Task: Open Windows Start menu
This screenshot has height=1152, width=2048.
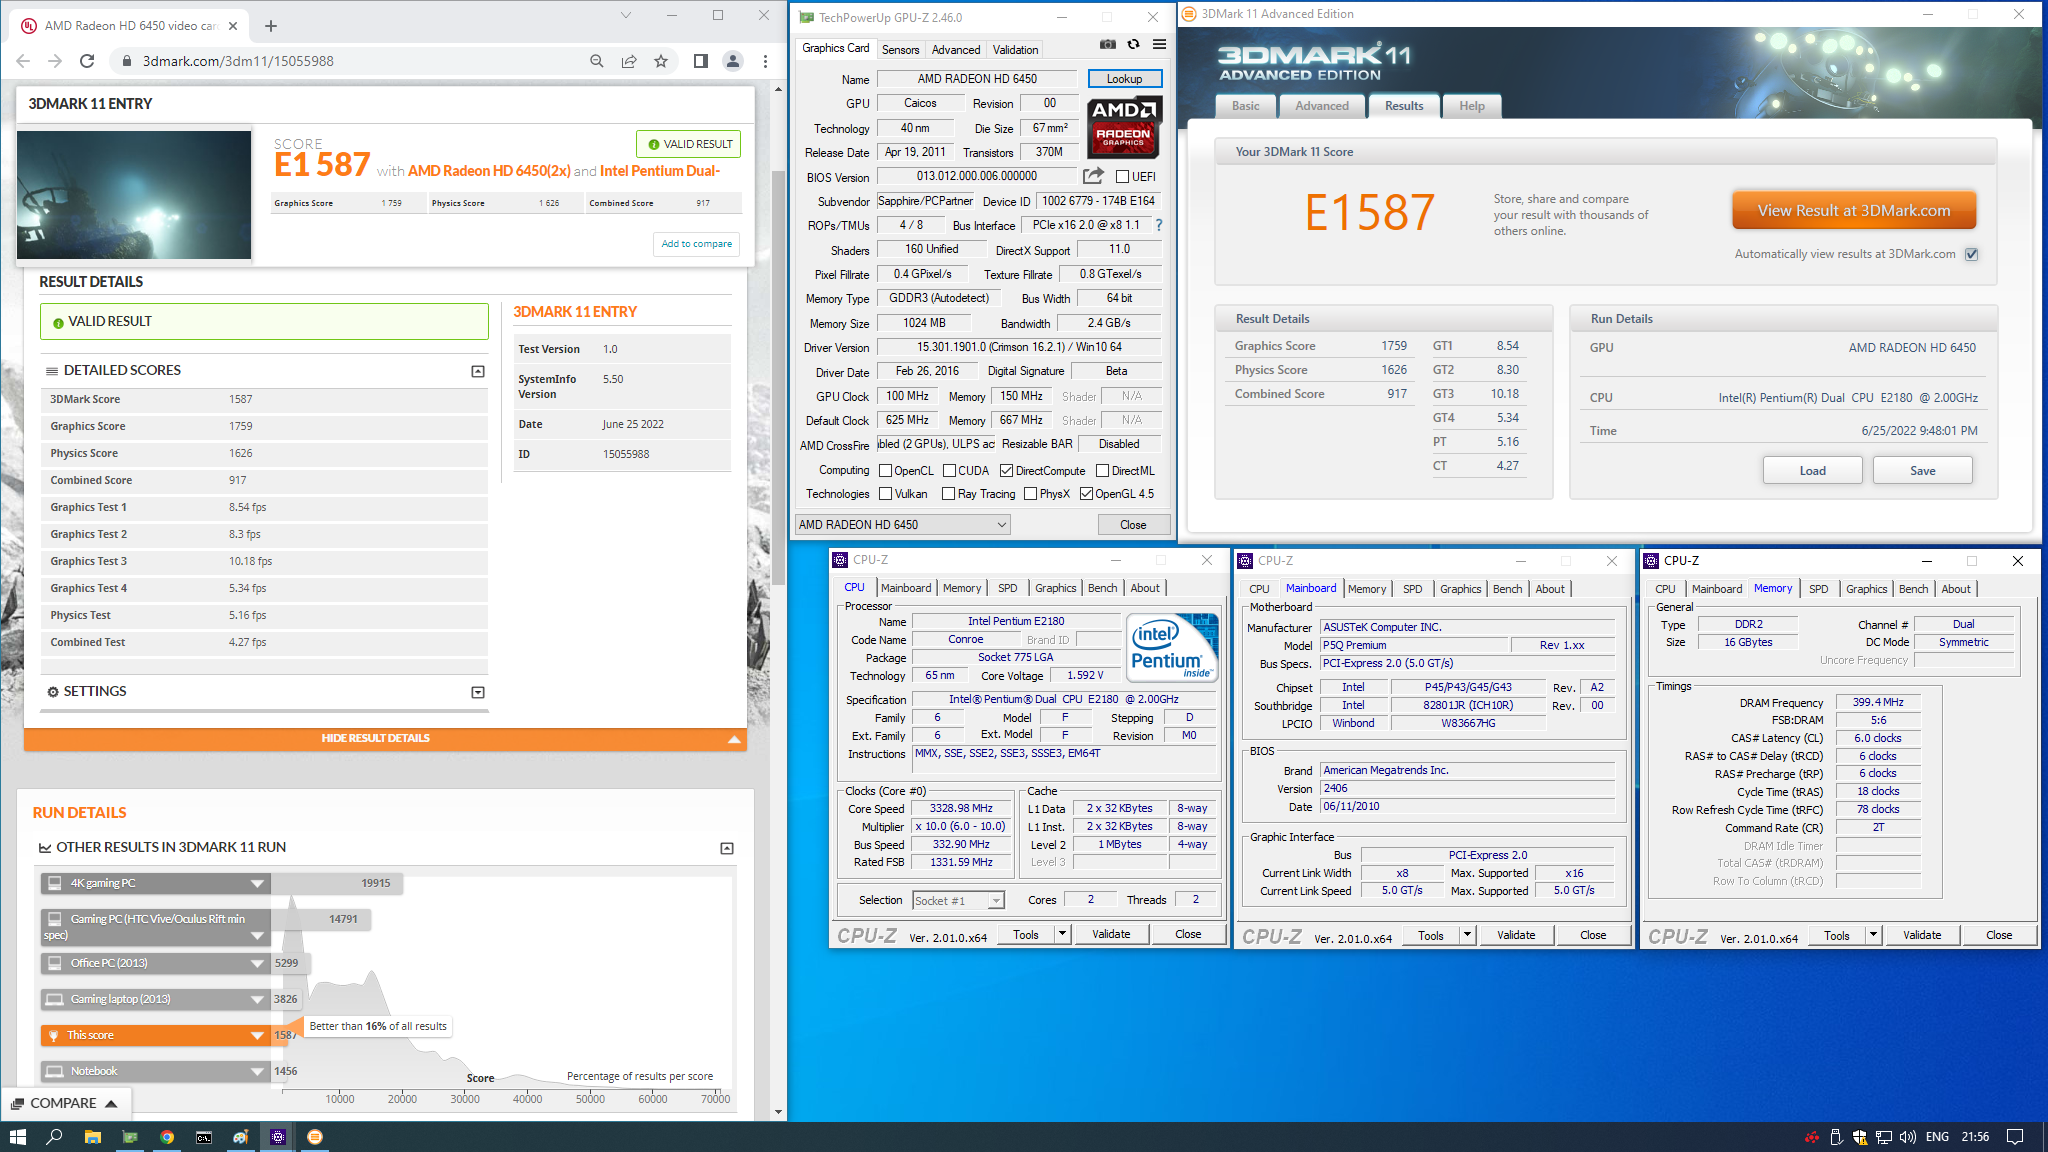Action: pyautogui.click(x=17, y=1137)
